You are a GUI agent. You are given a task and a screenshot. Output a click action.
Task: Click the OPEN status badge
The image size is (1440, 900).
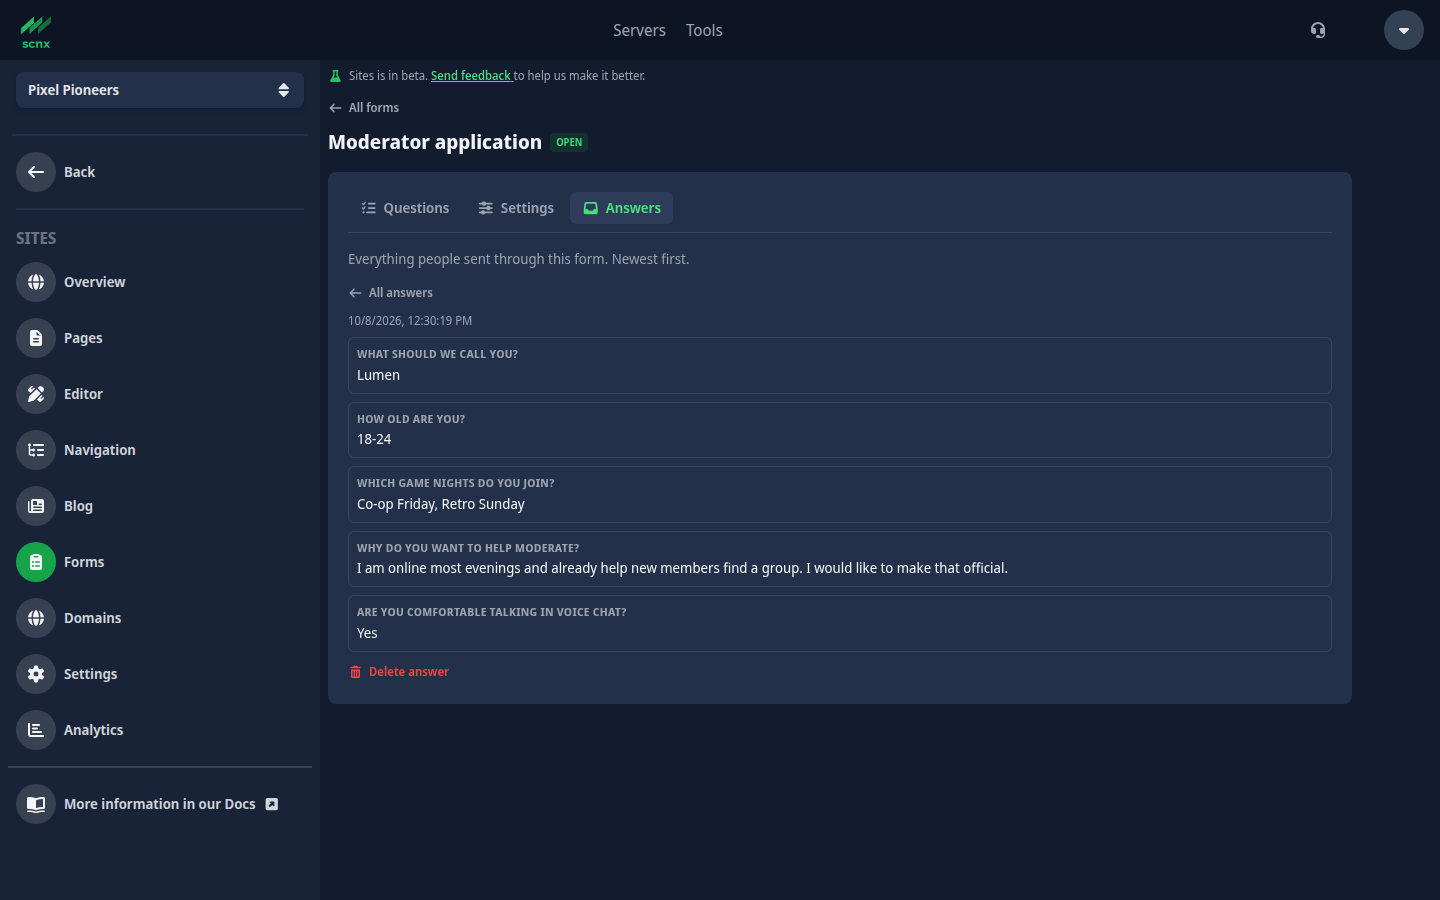(x=569, y=142)
